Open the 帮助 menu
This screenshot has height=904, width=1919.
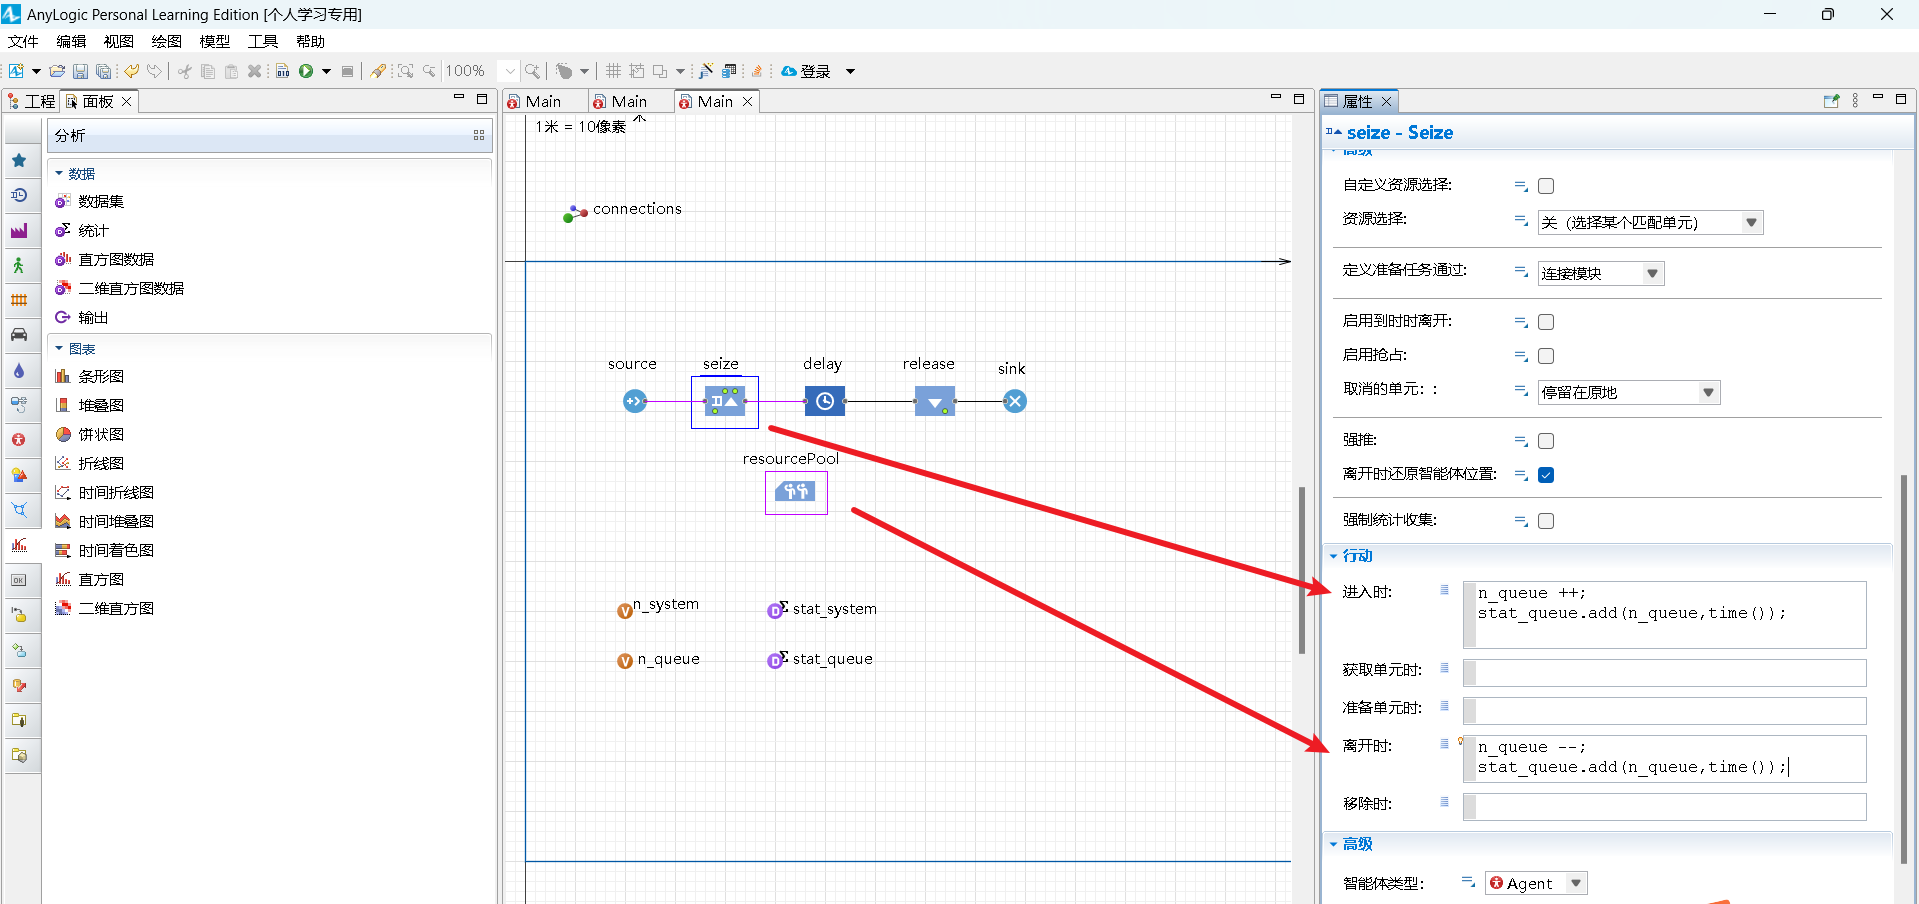310,41
